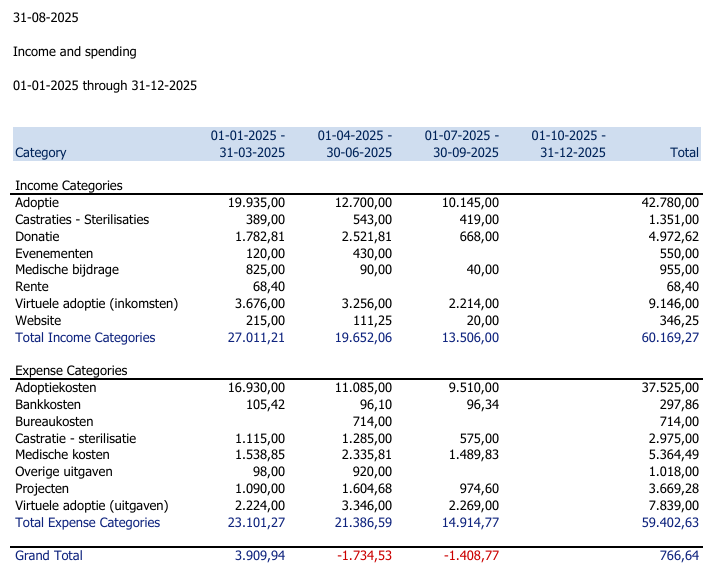Click Evenementen value 430,00
715x575 pixels.
372,253
